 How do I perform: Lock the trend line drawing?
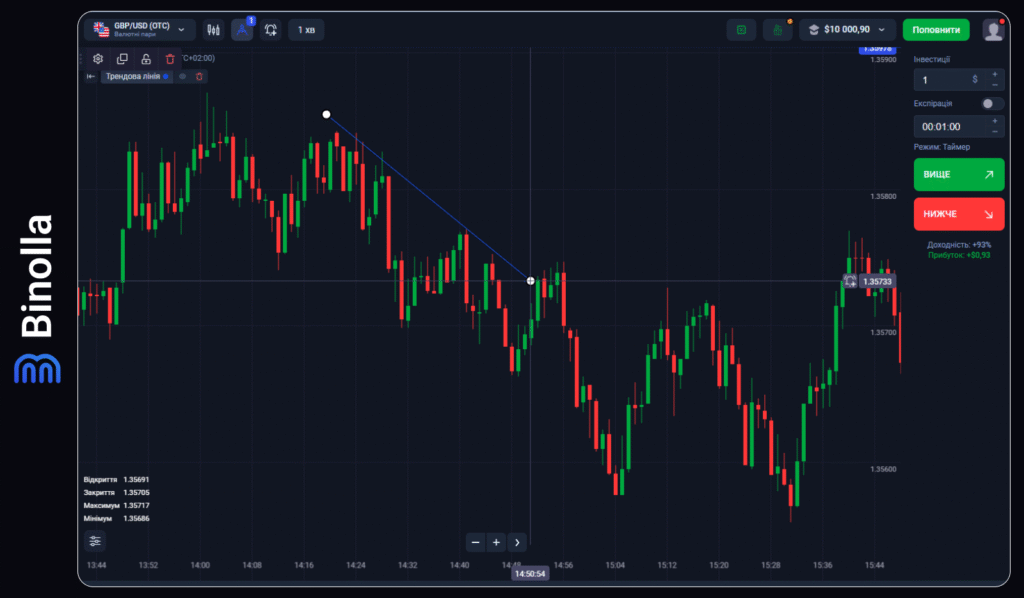click(x=146, y=59)
